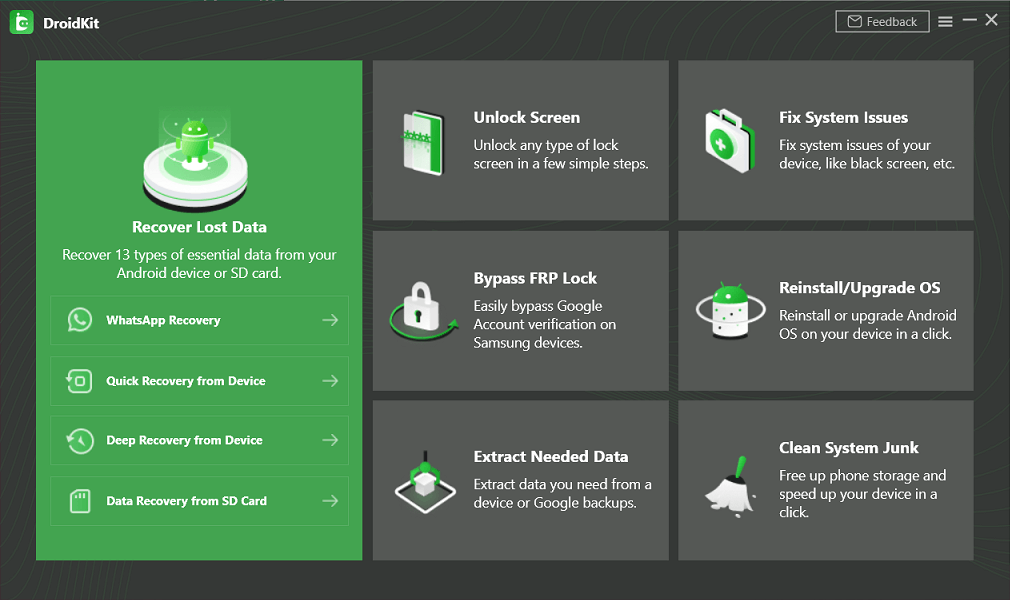
Task: Click the arrow next to Quick Recovery from Device
Action: tap(330, 381)
